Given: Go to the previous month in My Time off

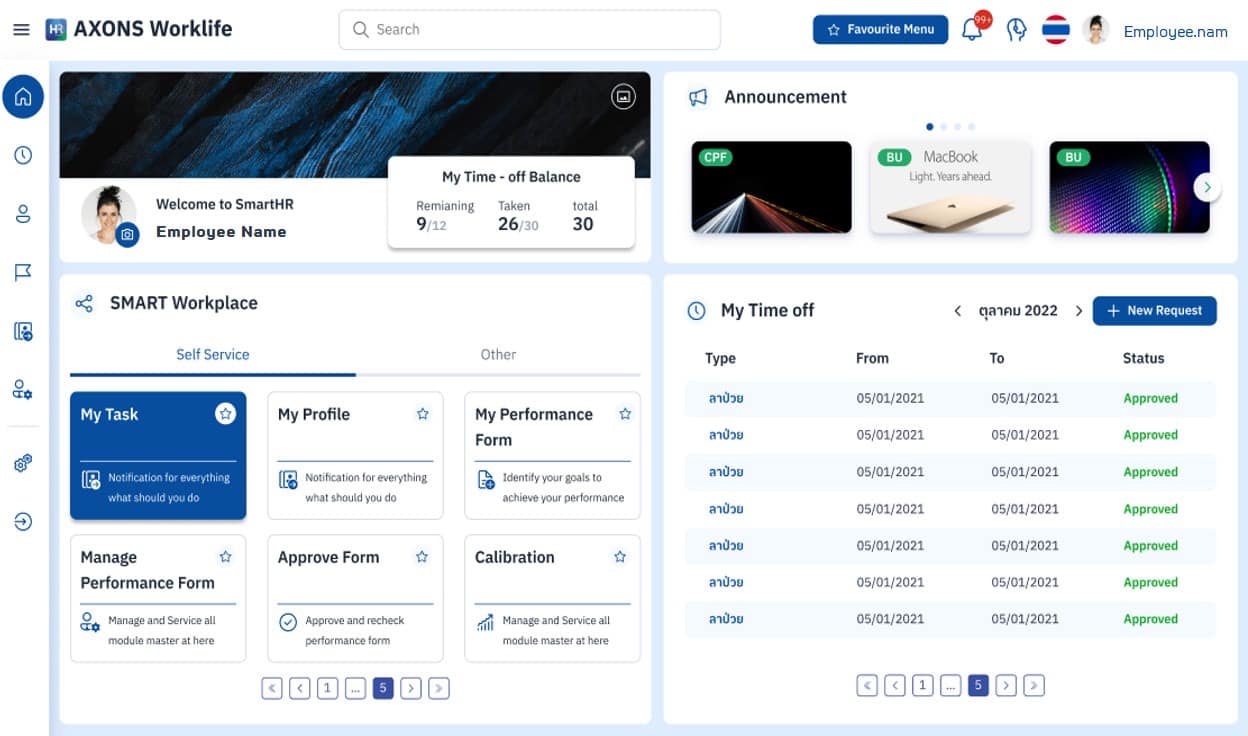Looking at the screenshot, I should pos(957,311).
